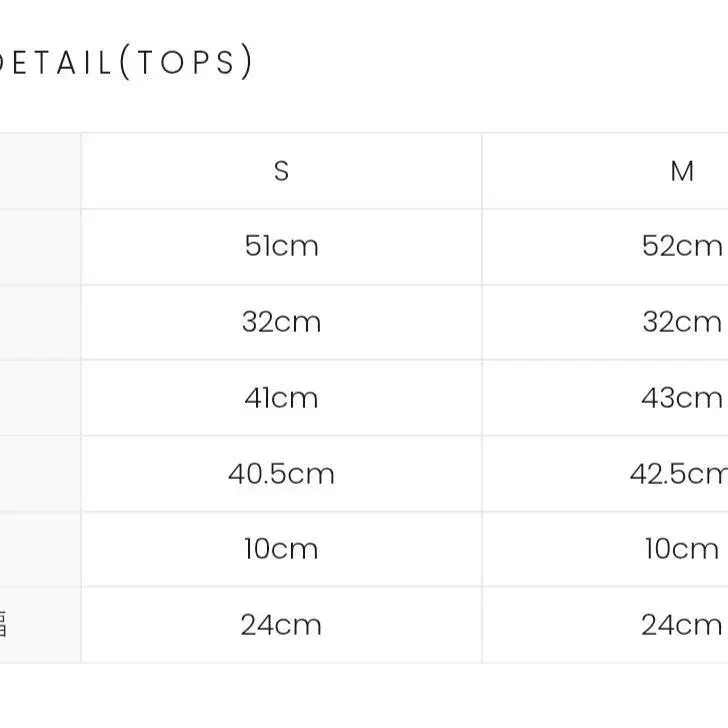Click the DETAIL(TOPS) heading text
The height and width of the screenshot is (728, 728).
125,63
